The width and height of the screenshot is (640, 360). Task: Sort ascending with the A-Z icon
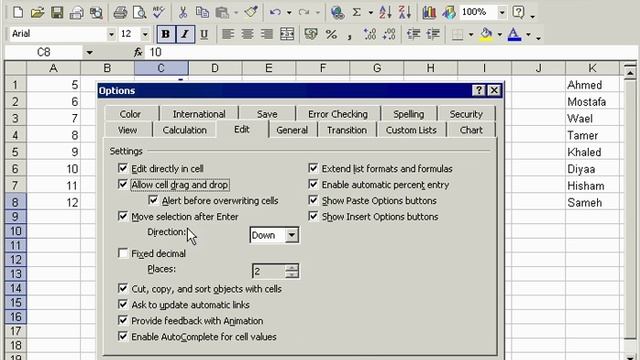(x=385, y=13)
